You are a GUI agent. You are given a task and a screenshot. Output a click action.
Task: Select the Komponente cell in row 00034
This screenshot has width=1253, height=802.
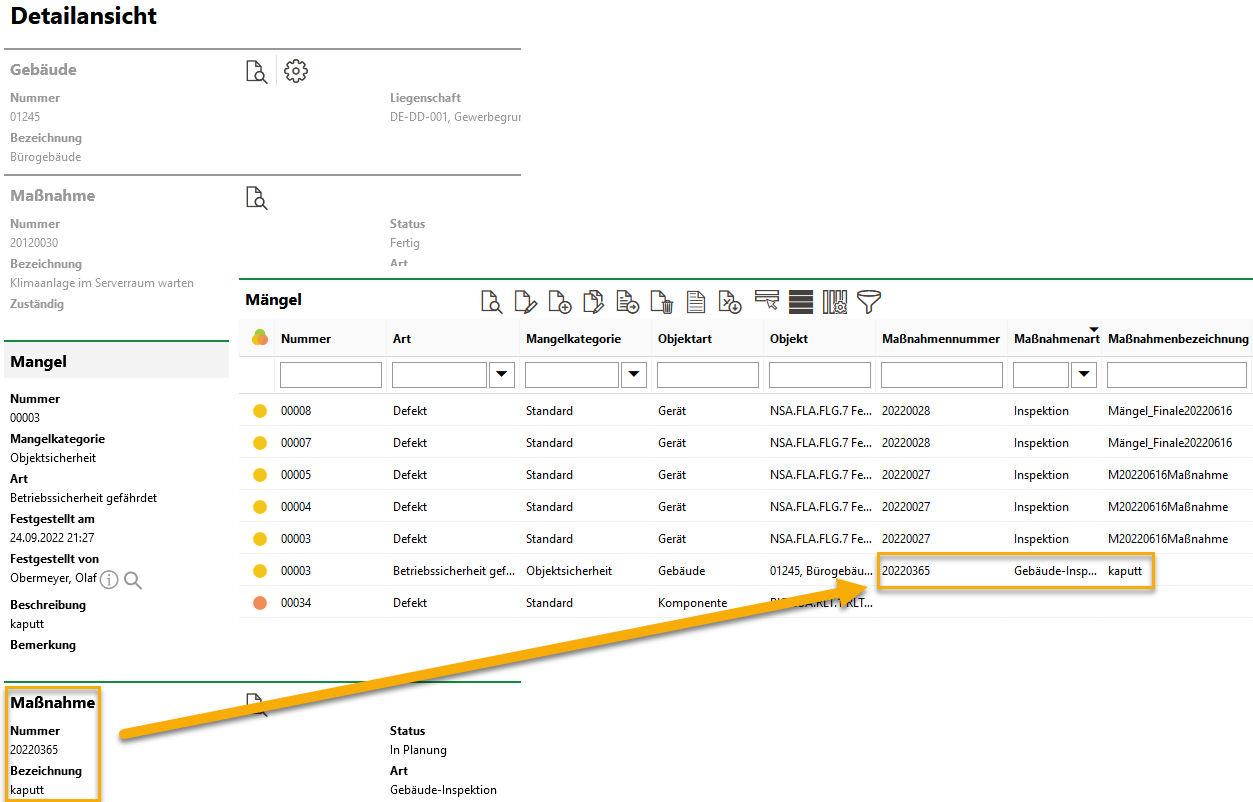(692, 603)
